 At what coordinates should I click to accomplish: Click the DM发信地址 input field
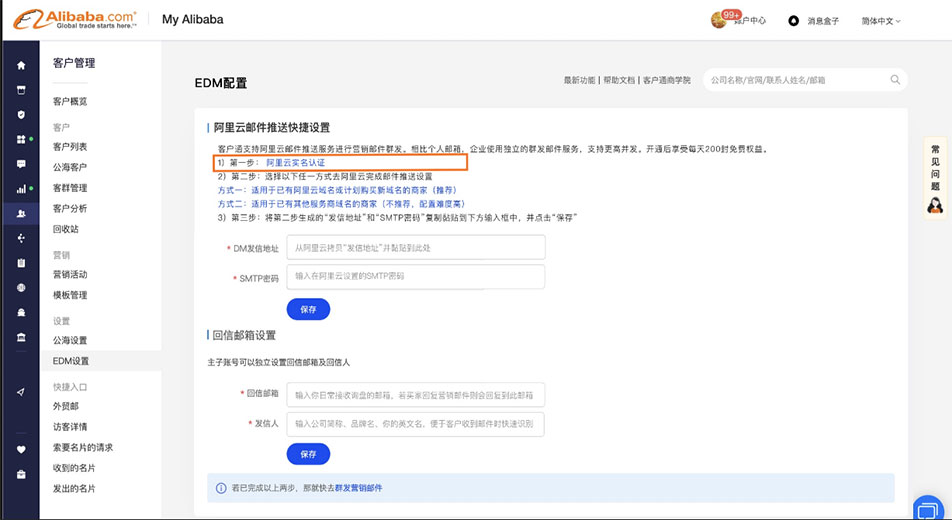pos(415,247)
